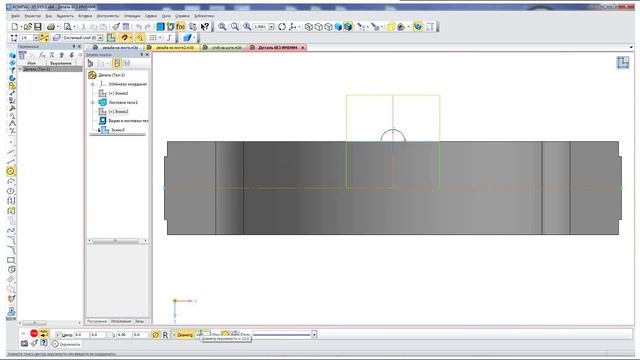Select shaded with edges display cube
The image size is (640, 360).
[348, 27]
